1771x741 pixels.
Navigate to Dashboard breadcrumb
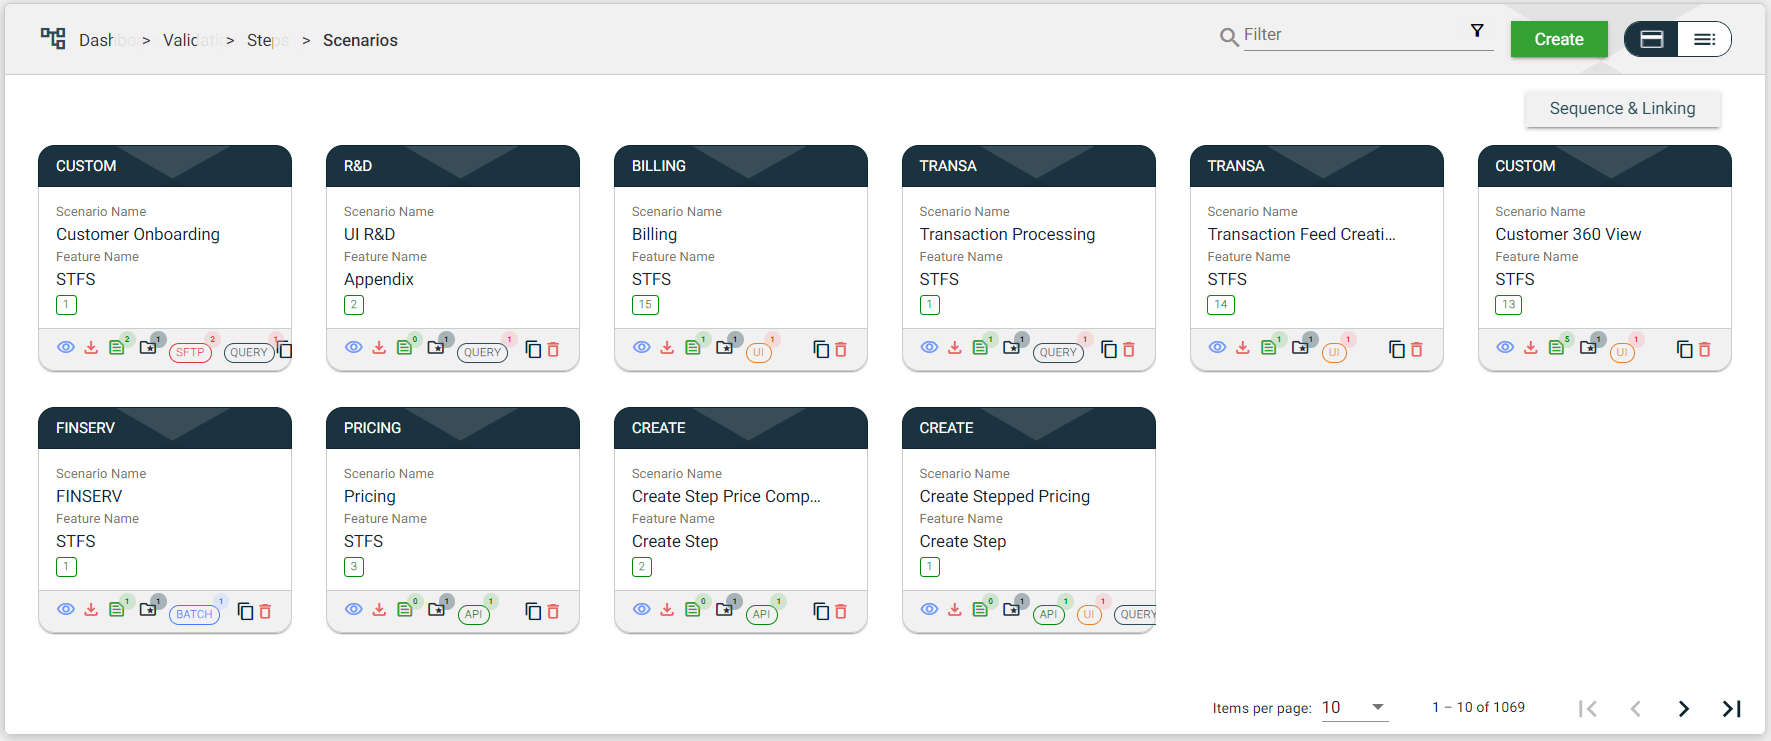97,40
